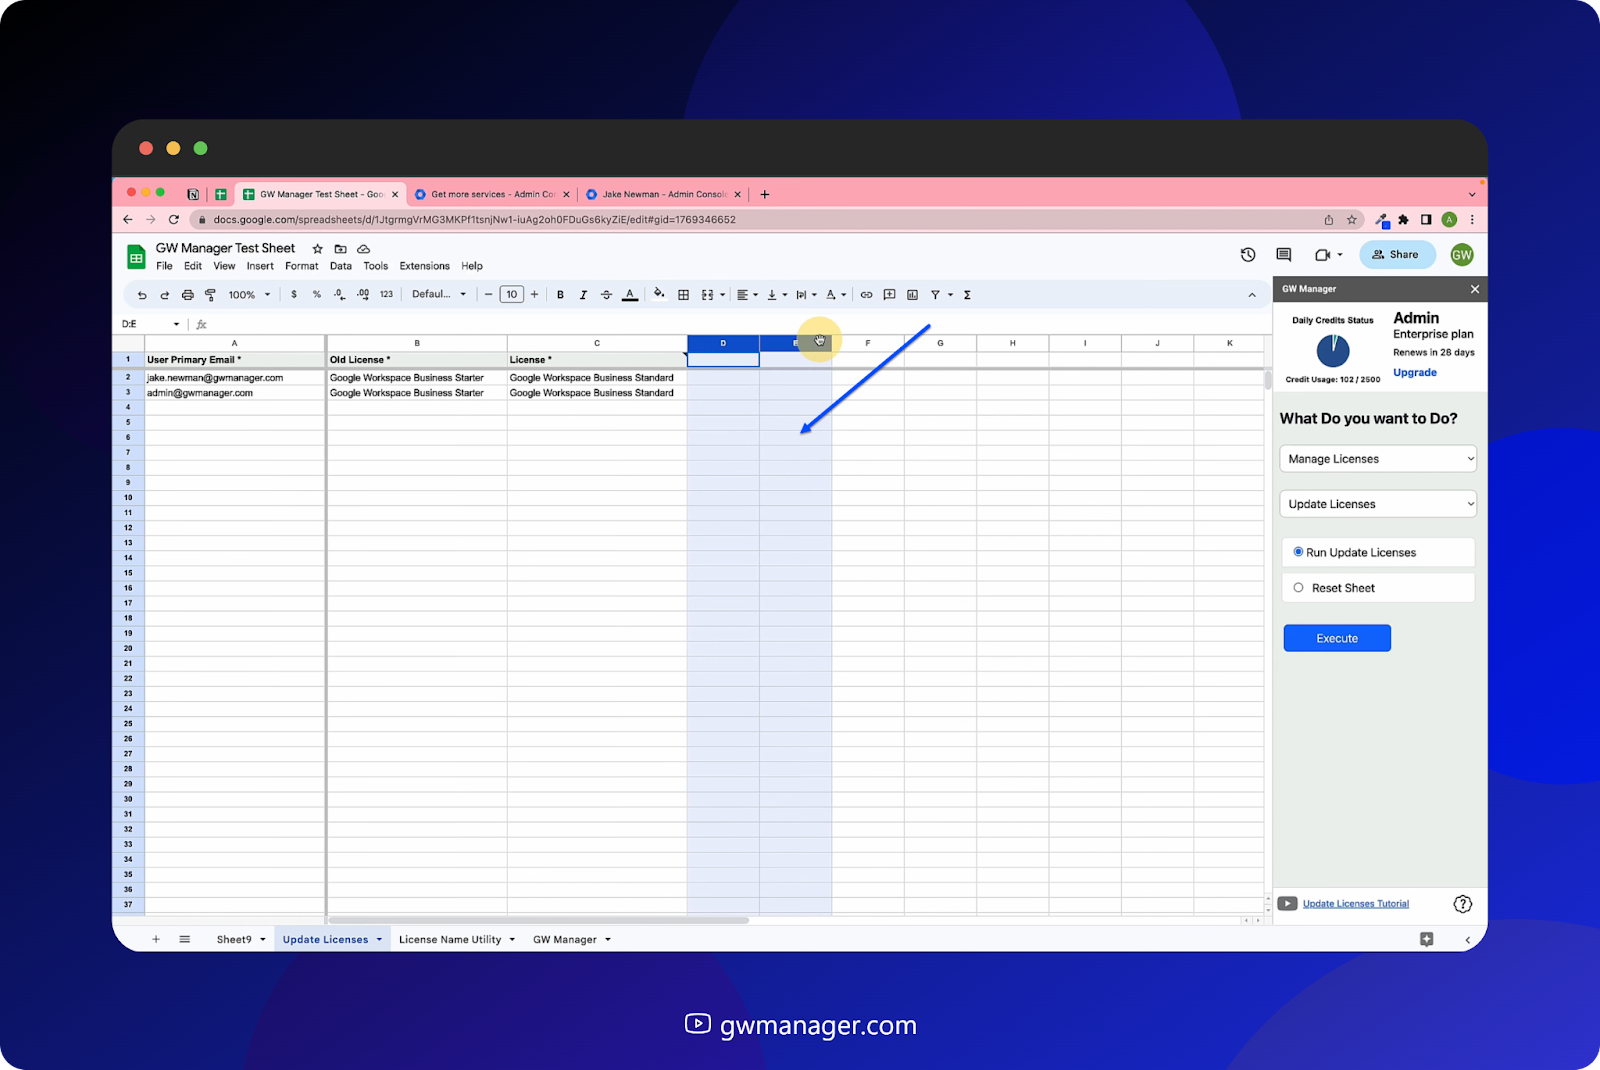The image size is (1600, 1070).
Task: Open the File menu
Action: tap(164, 266)
